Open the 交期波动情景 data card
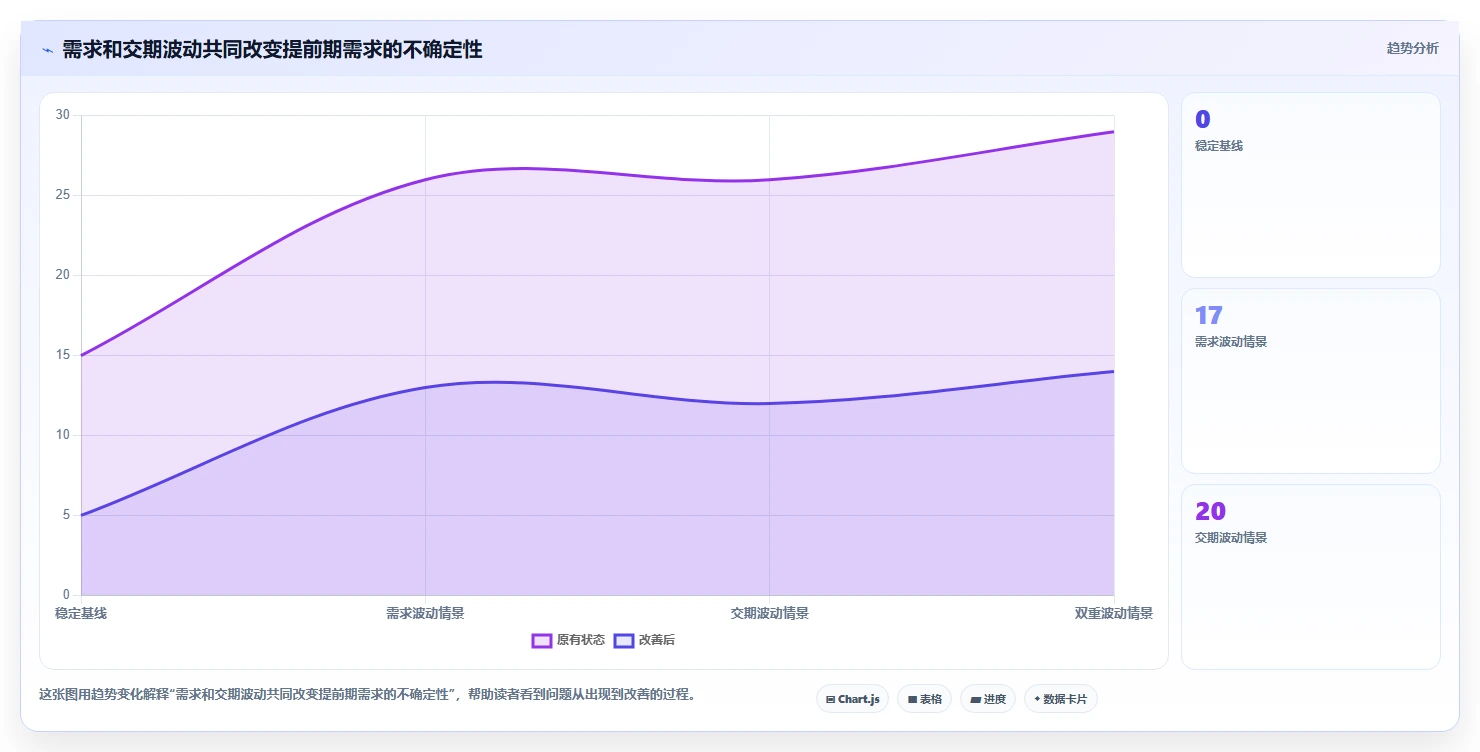Screen dimensions: 1480x752 tap(1311, 577)
